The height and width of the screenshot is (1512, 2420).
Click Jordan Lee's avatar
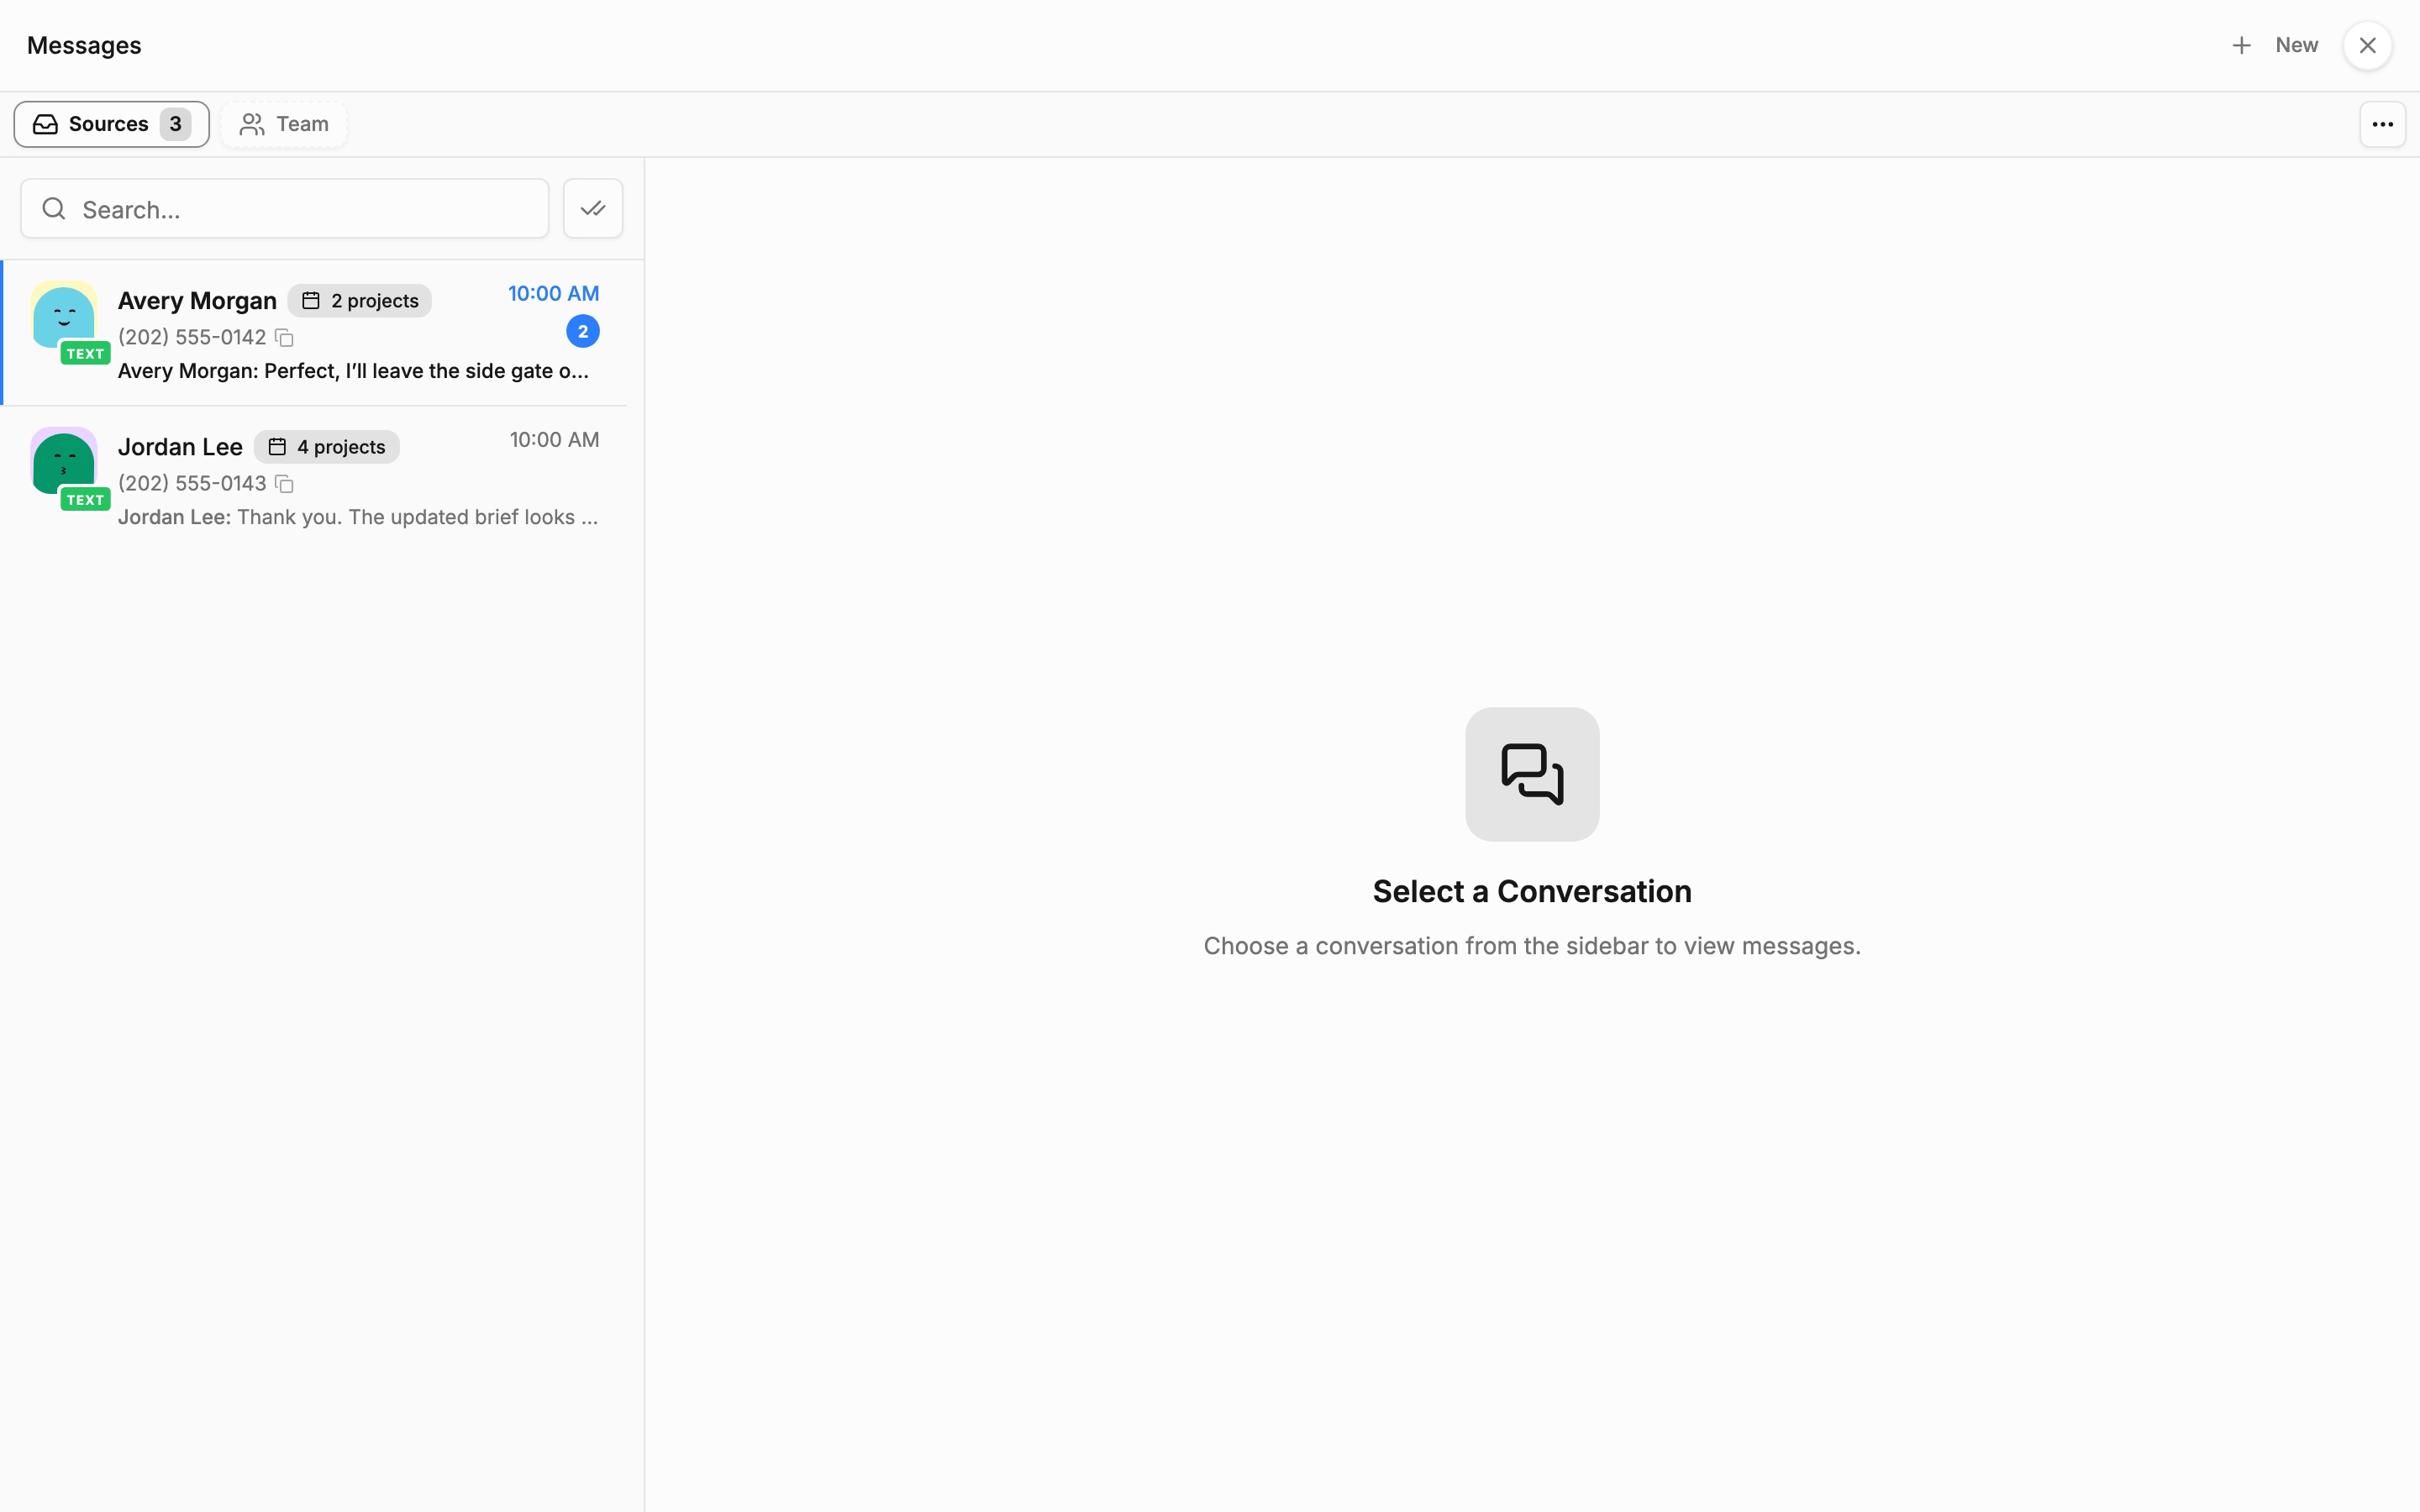coord(64,461)
